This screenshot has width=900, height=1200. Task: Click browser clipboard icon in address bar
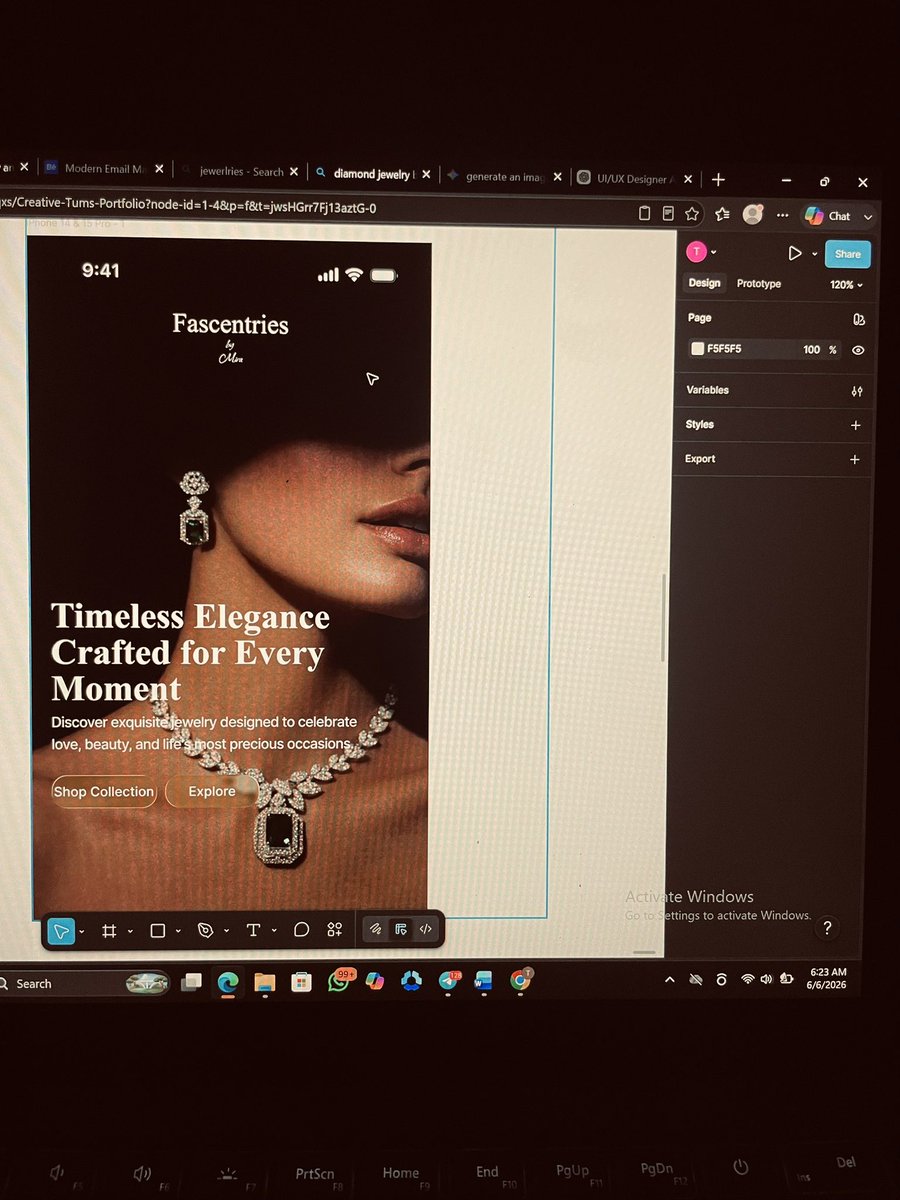(645, 213)
